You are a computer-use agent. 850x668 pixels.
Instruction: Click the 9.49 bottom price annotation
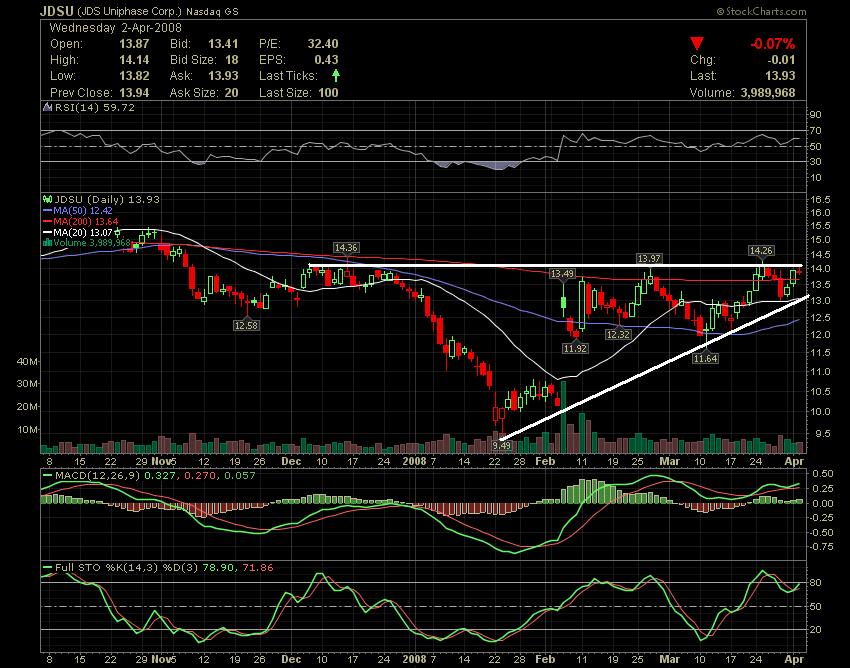[x=501, y=445]
